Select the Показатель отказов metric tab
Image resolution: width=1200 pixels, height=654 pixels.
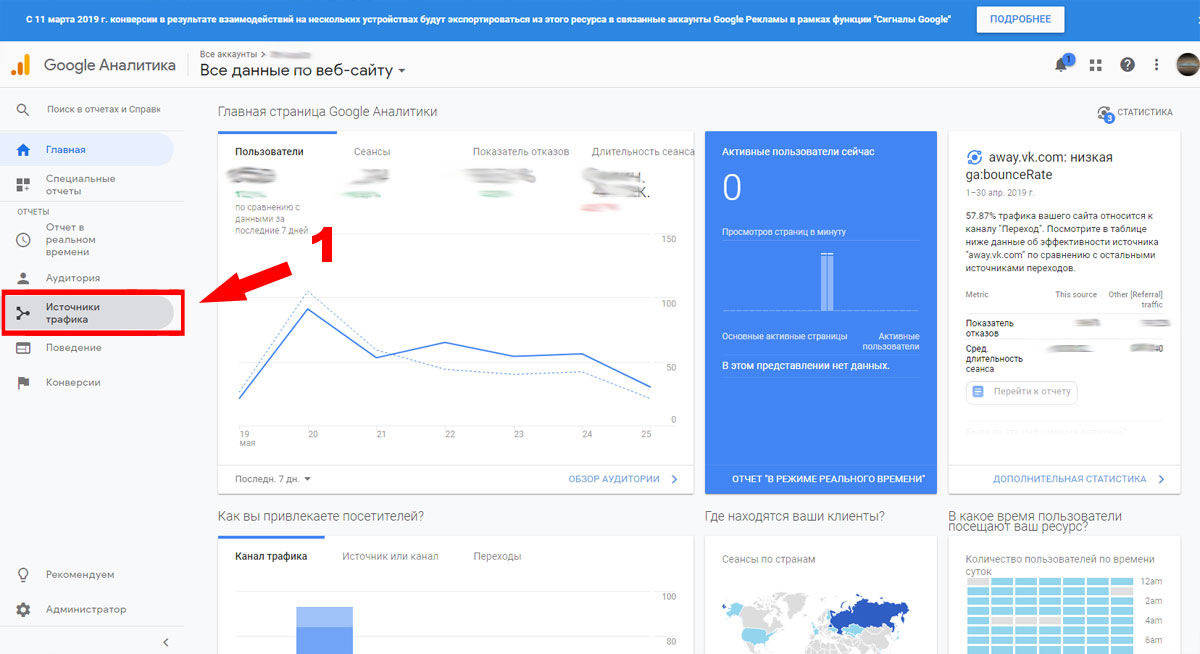(x=521, y=152)
